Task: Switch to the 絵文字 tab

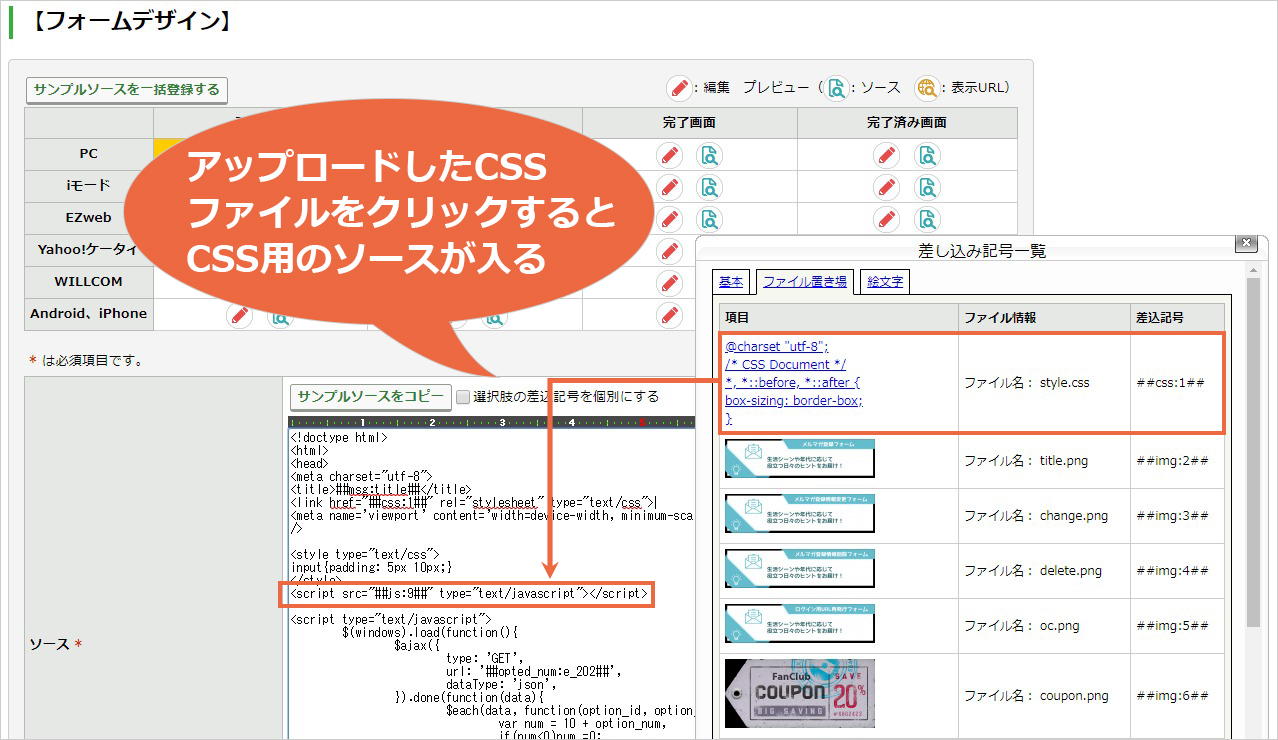Action: coord(885,282)
